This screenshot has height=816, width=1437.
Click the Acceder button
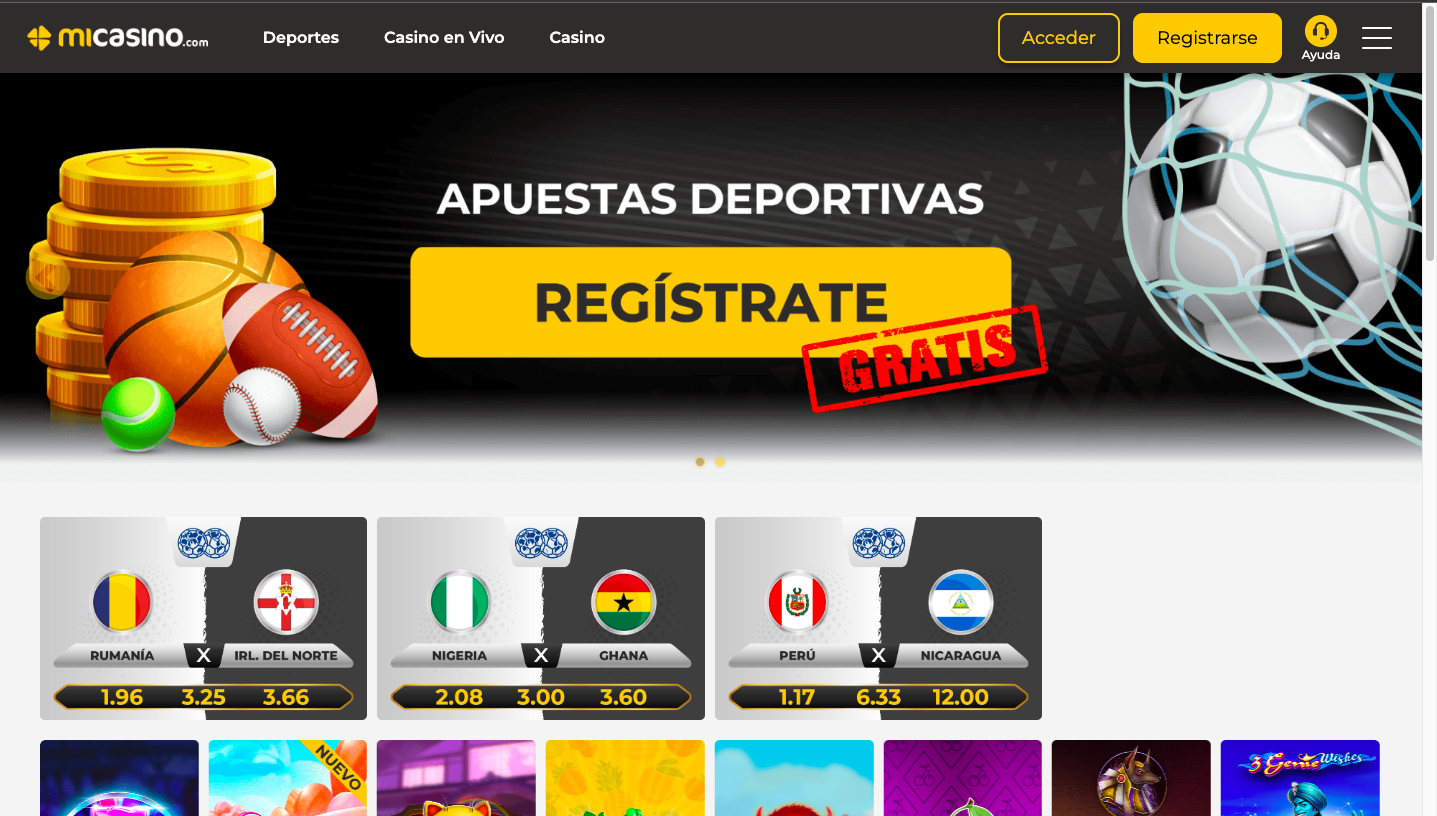(1059, 38)
